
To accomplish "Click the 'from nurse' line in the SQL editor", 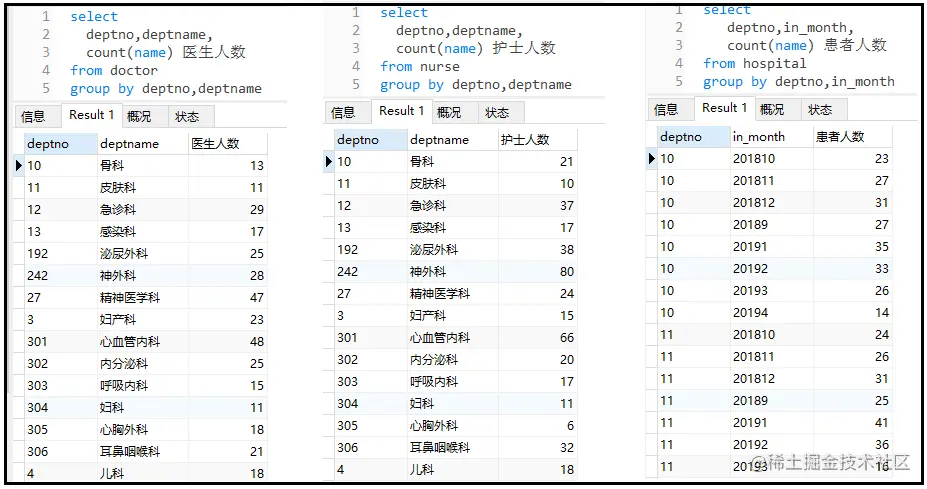I will (x=420, y=67).
